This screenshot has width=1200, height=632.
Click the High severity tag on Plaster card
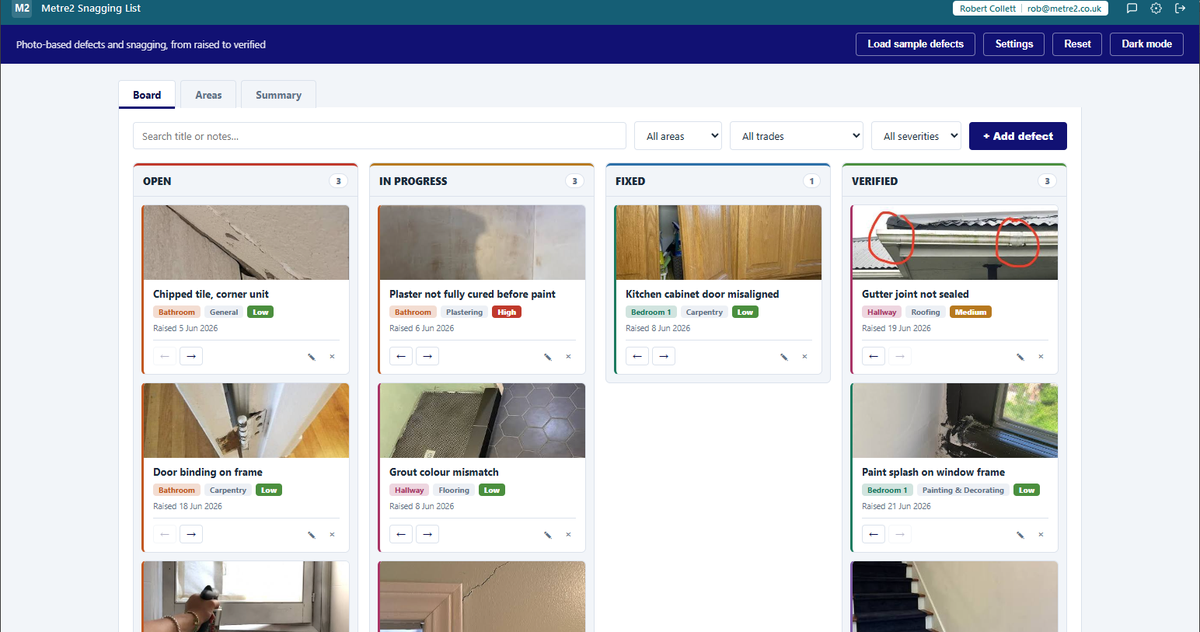[x=507, y=312]
